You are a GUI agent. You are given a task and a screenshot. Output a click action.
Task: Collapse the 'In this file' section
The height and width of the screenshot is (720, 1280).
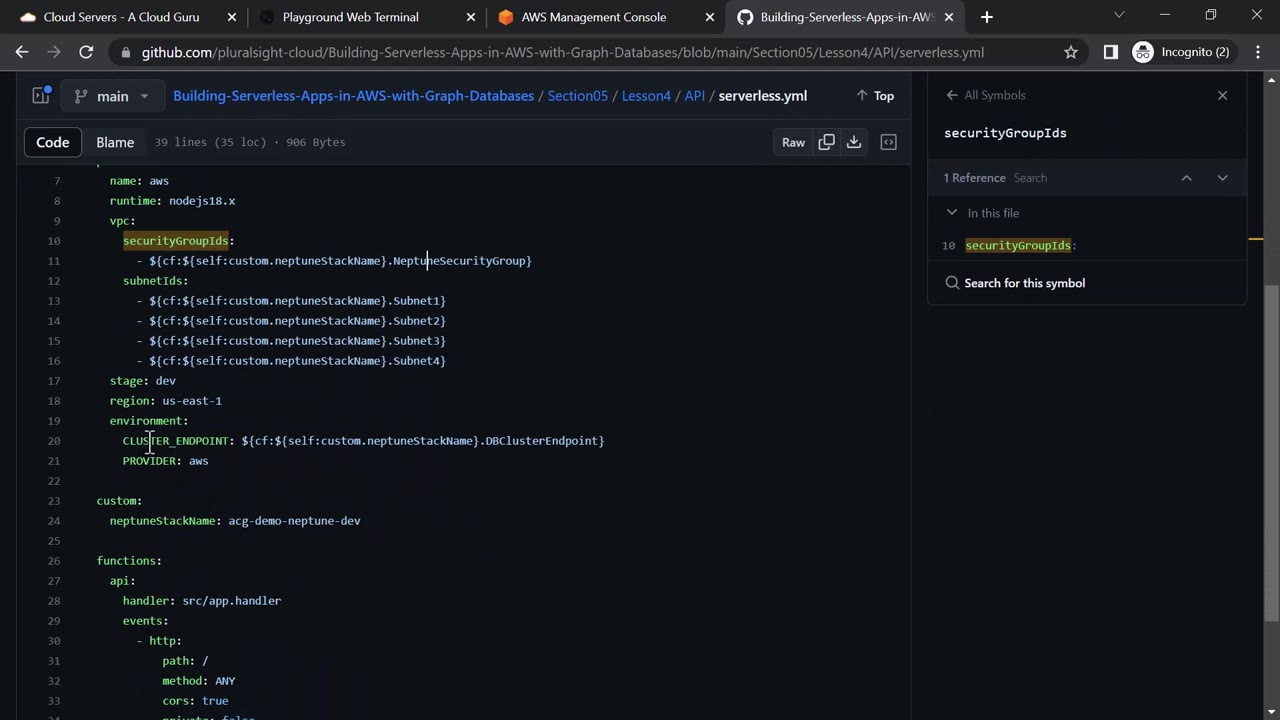pos(952,213)
